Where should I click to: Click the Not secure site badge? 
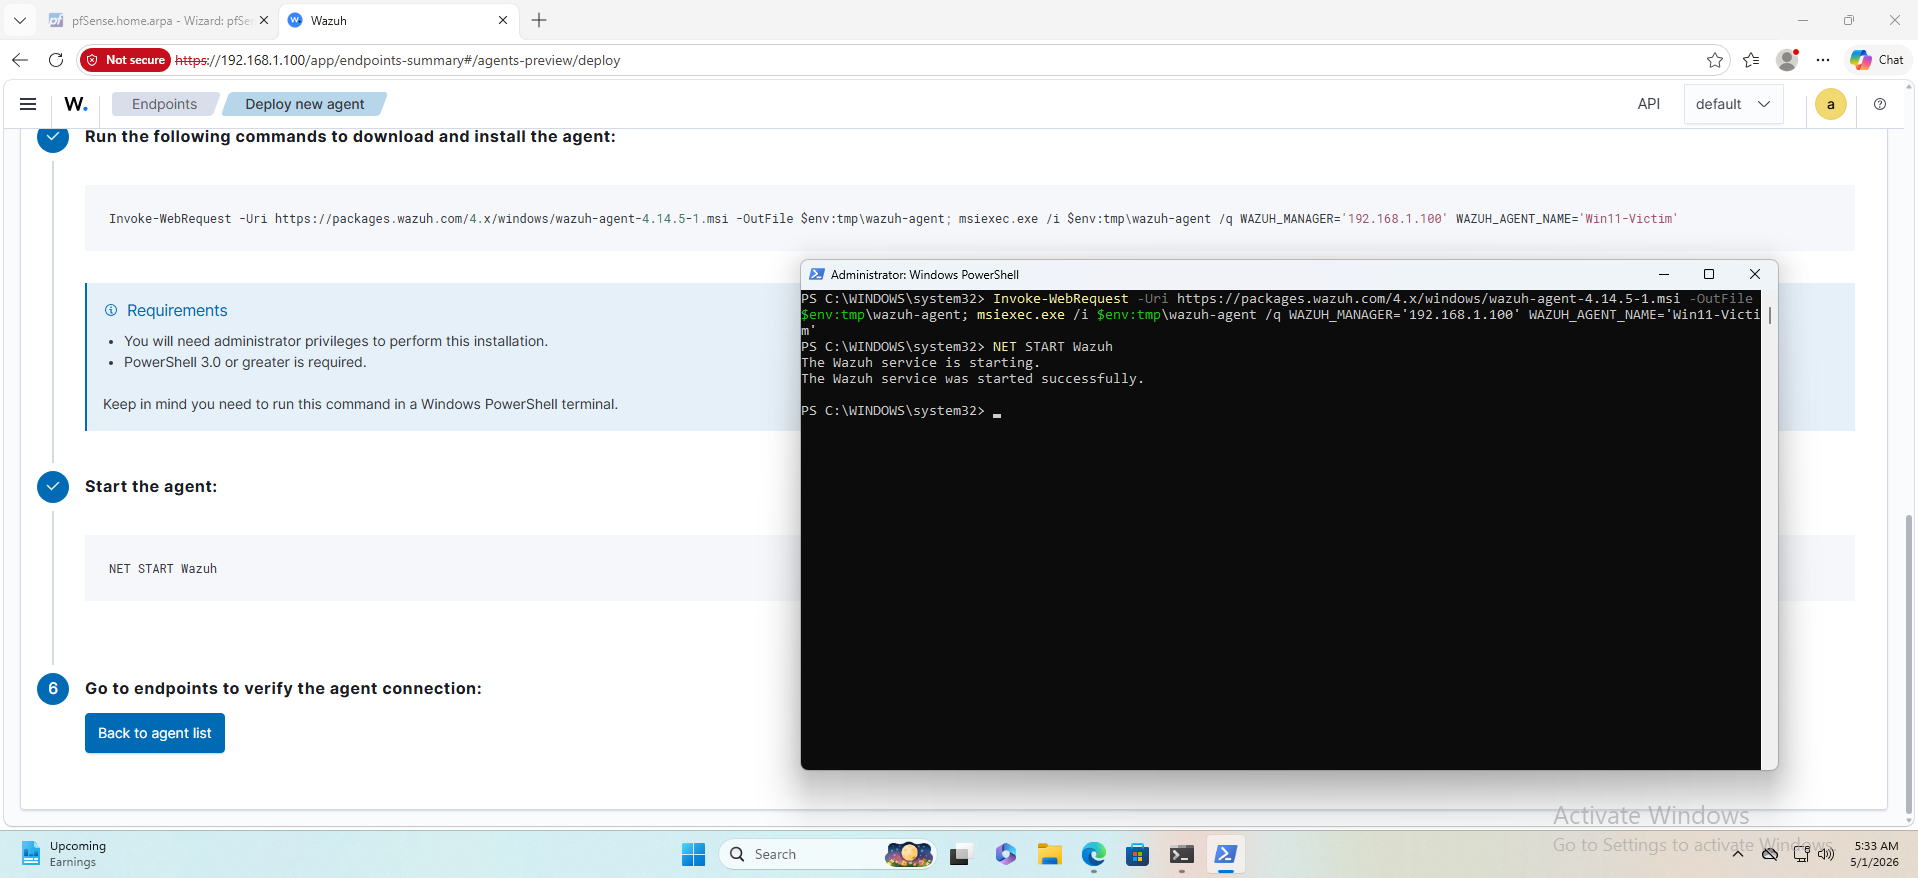click(126, 60)
